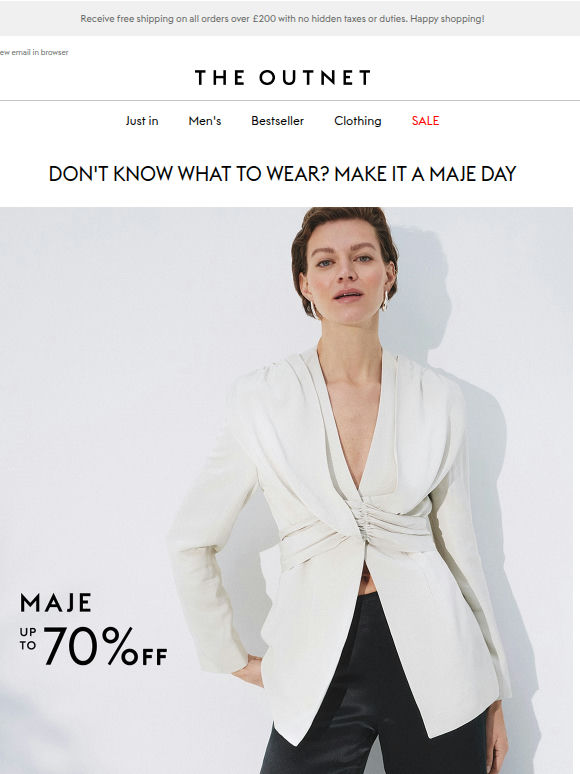
Task: Open the Clothing category
Action: (358, 121)
